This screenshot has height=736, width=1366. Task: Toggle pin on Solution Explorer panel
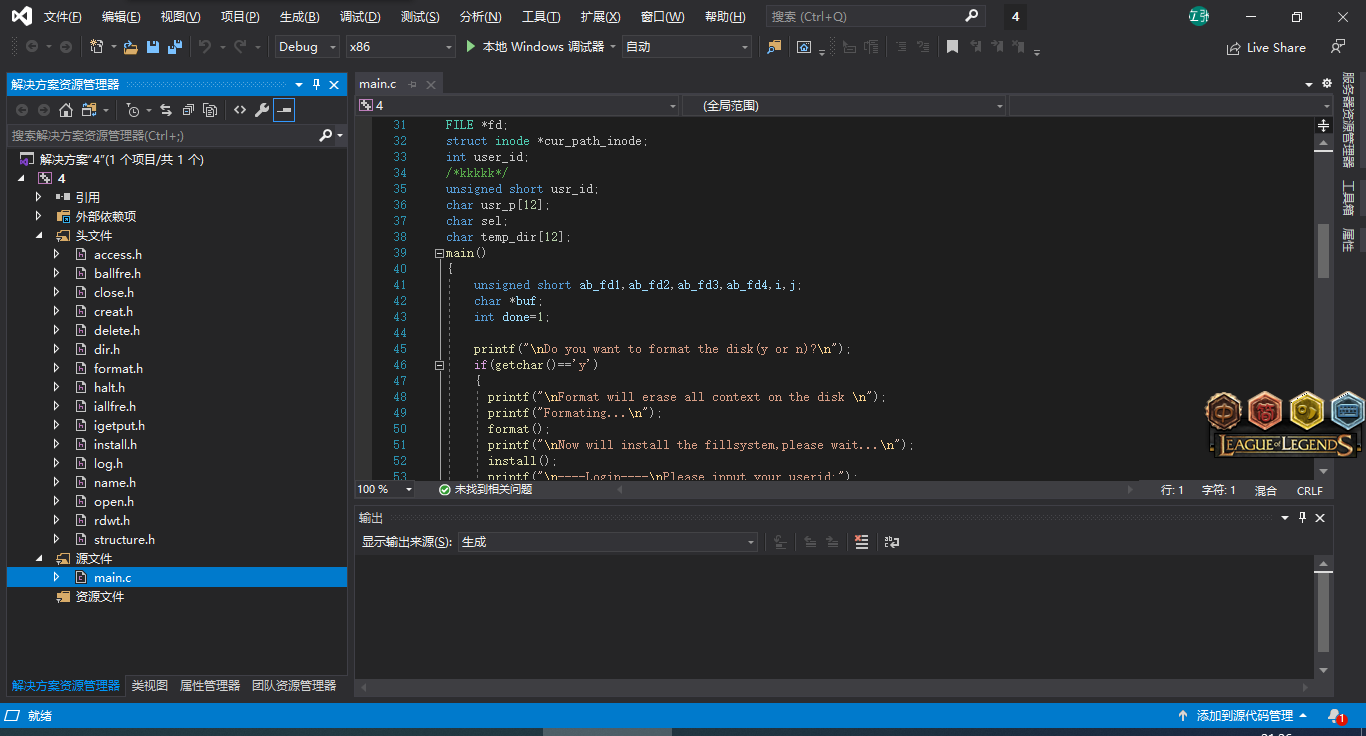click(x=317, y=85)
